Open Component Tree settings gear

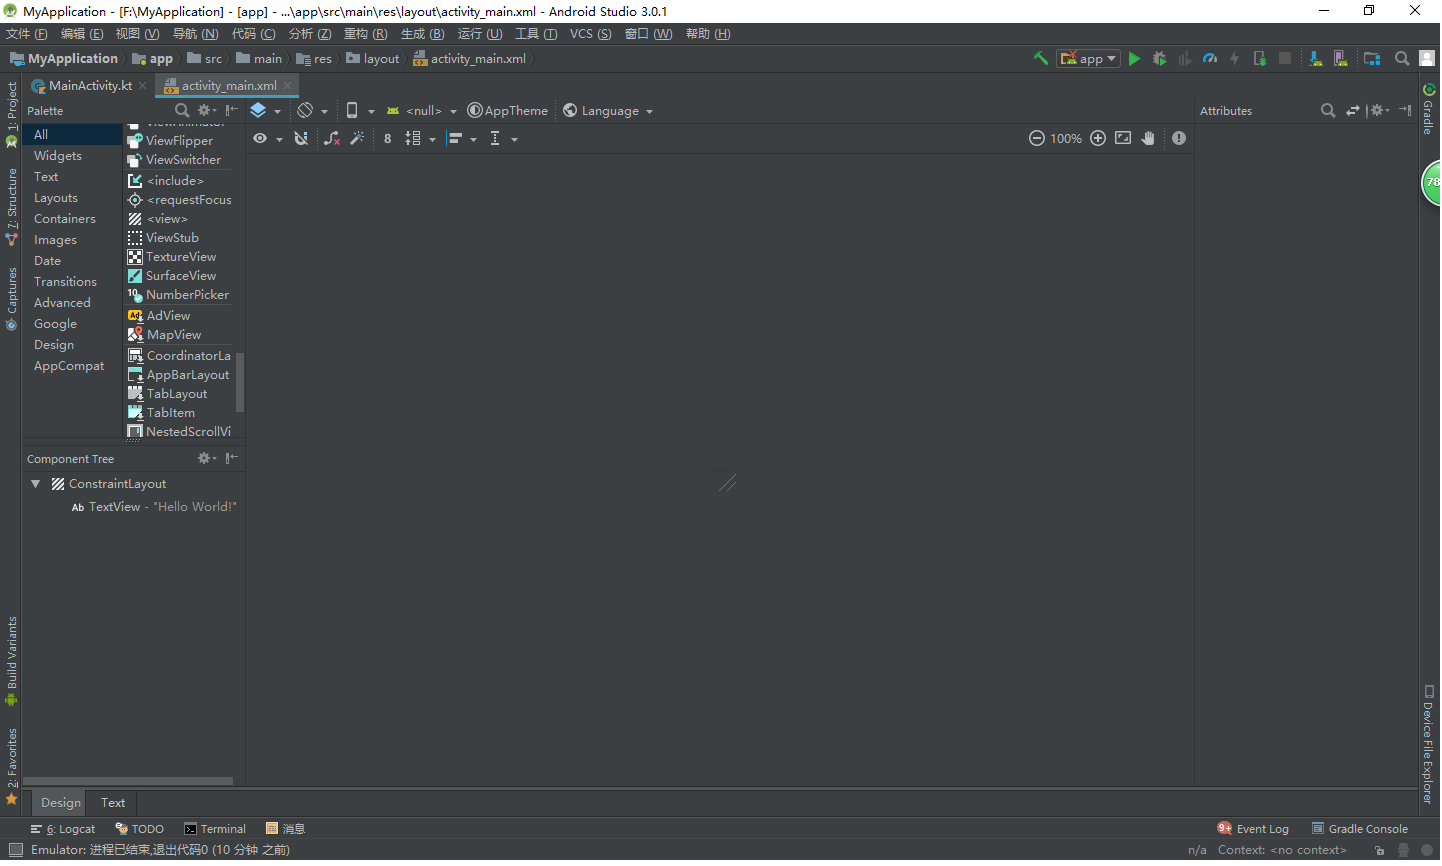207,459
